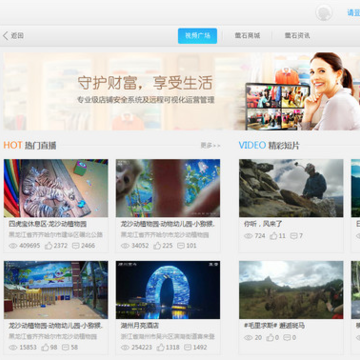Click address line under 四虎宝休息区 title
360x360 pixels.
[x=56, y=235]
